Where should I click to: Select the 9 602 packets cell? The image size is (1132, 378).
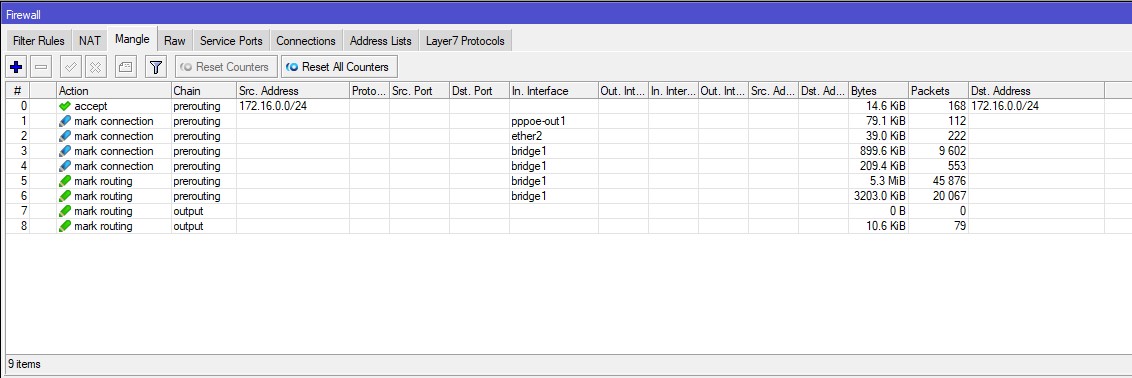coord(938,151)
